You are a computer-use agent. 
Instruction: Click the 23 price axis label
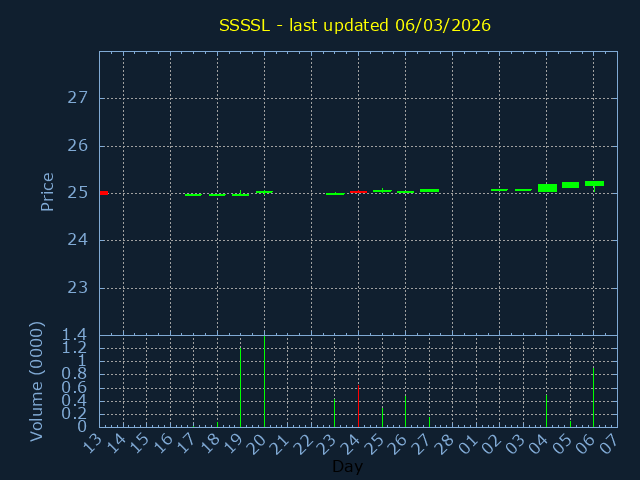pyautogui.click(x=77, y=288)
